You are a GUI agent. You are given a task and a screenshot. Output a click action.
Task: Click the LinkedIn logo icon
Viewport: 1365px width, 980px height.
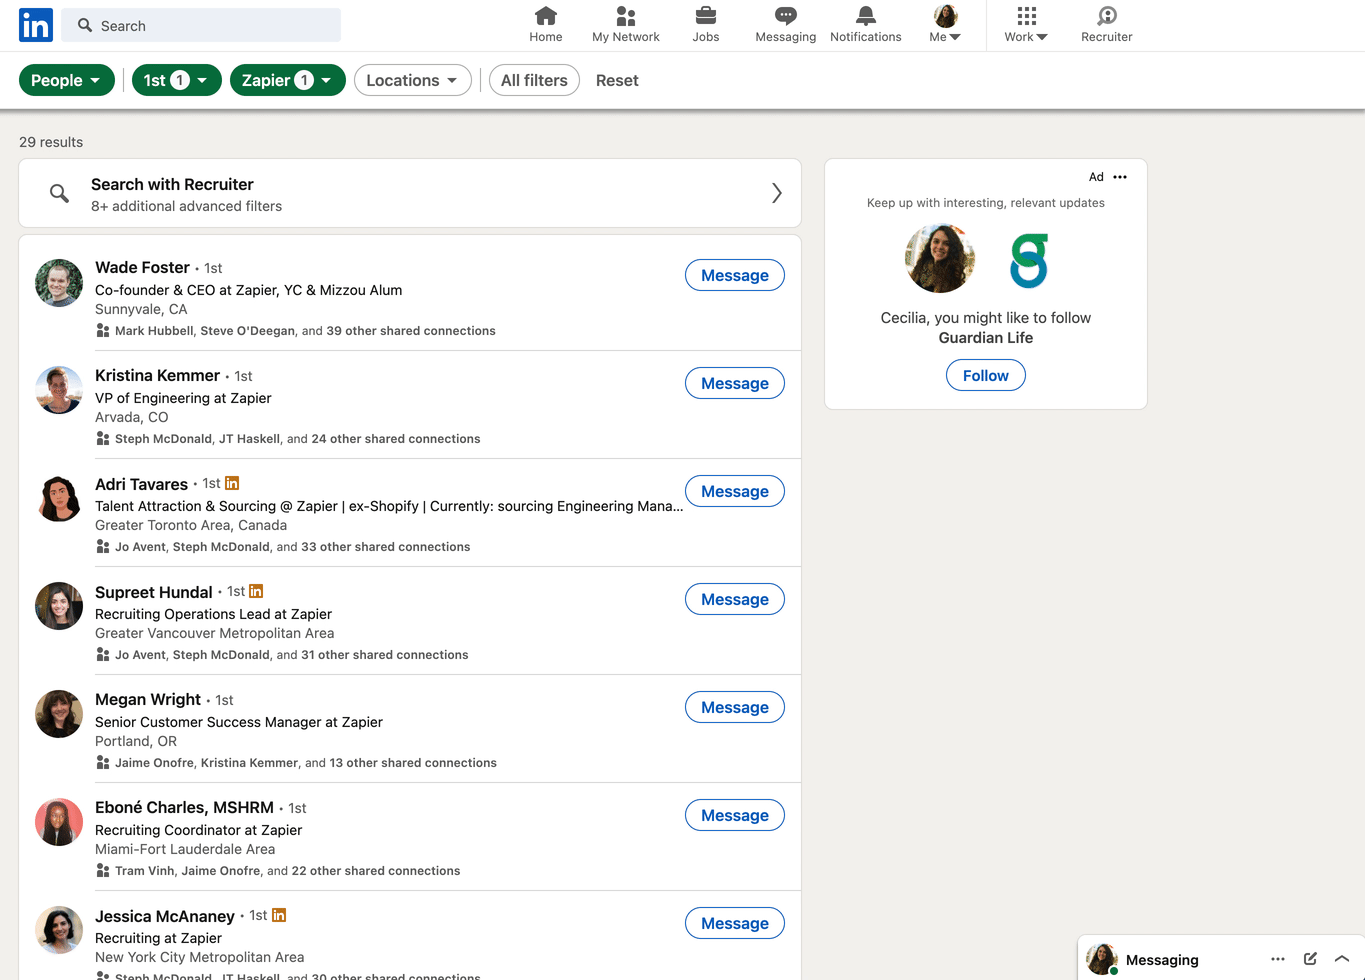36,25
